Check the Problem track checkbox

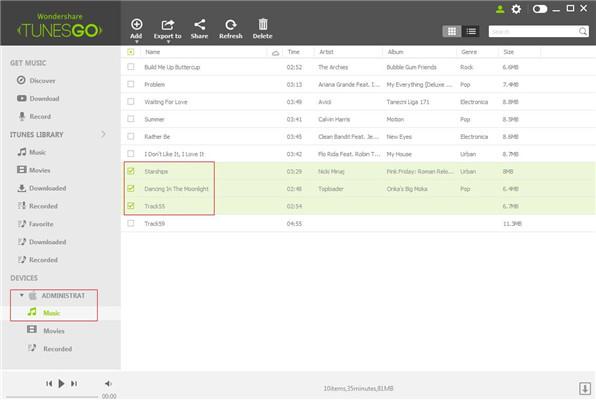pos(131,84)
